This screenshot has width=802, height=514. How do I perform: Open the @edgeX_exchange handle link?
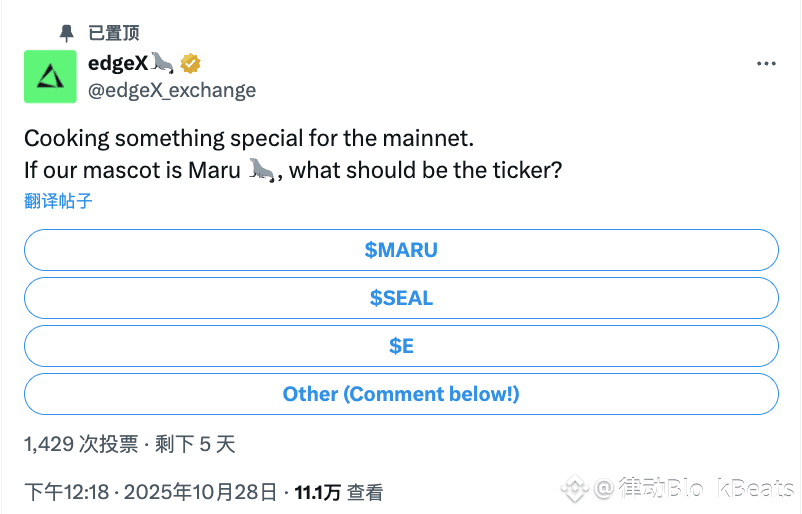[172, 90]
